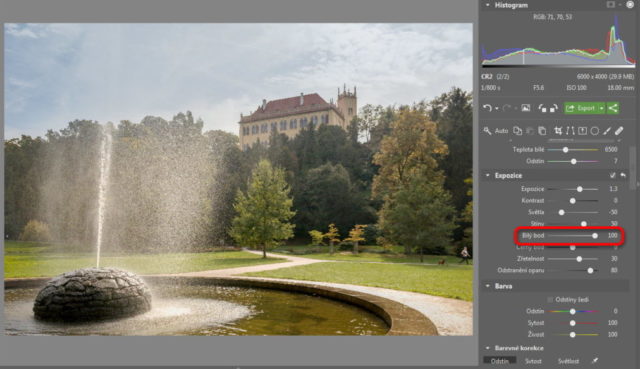The image size is (640, 369).
Task: Click the Sytost slider handle under Barva
Action: 573,323
